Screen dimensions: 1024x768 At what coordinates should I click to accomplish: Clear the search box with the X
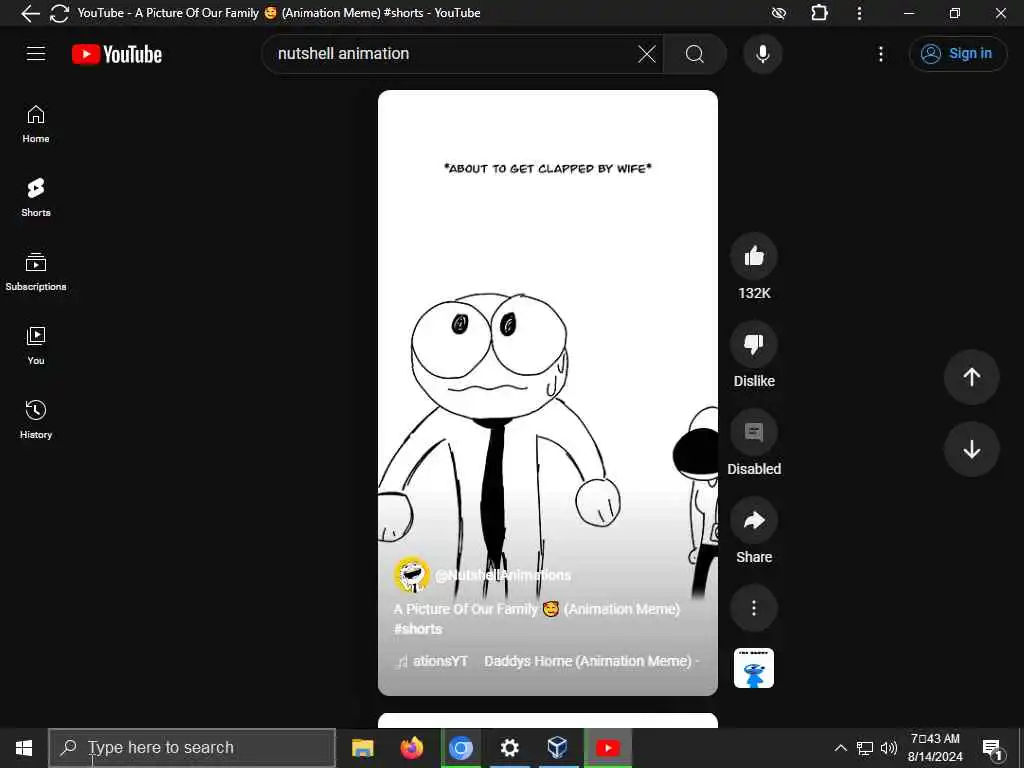[x=647, y=54]
